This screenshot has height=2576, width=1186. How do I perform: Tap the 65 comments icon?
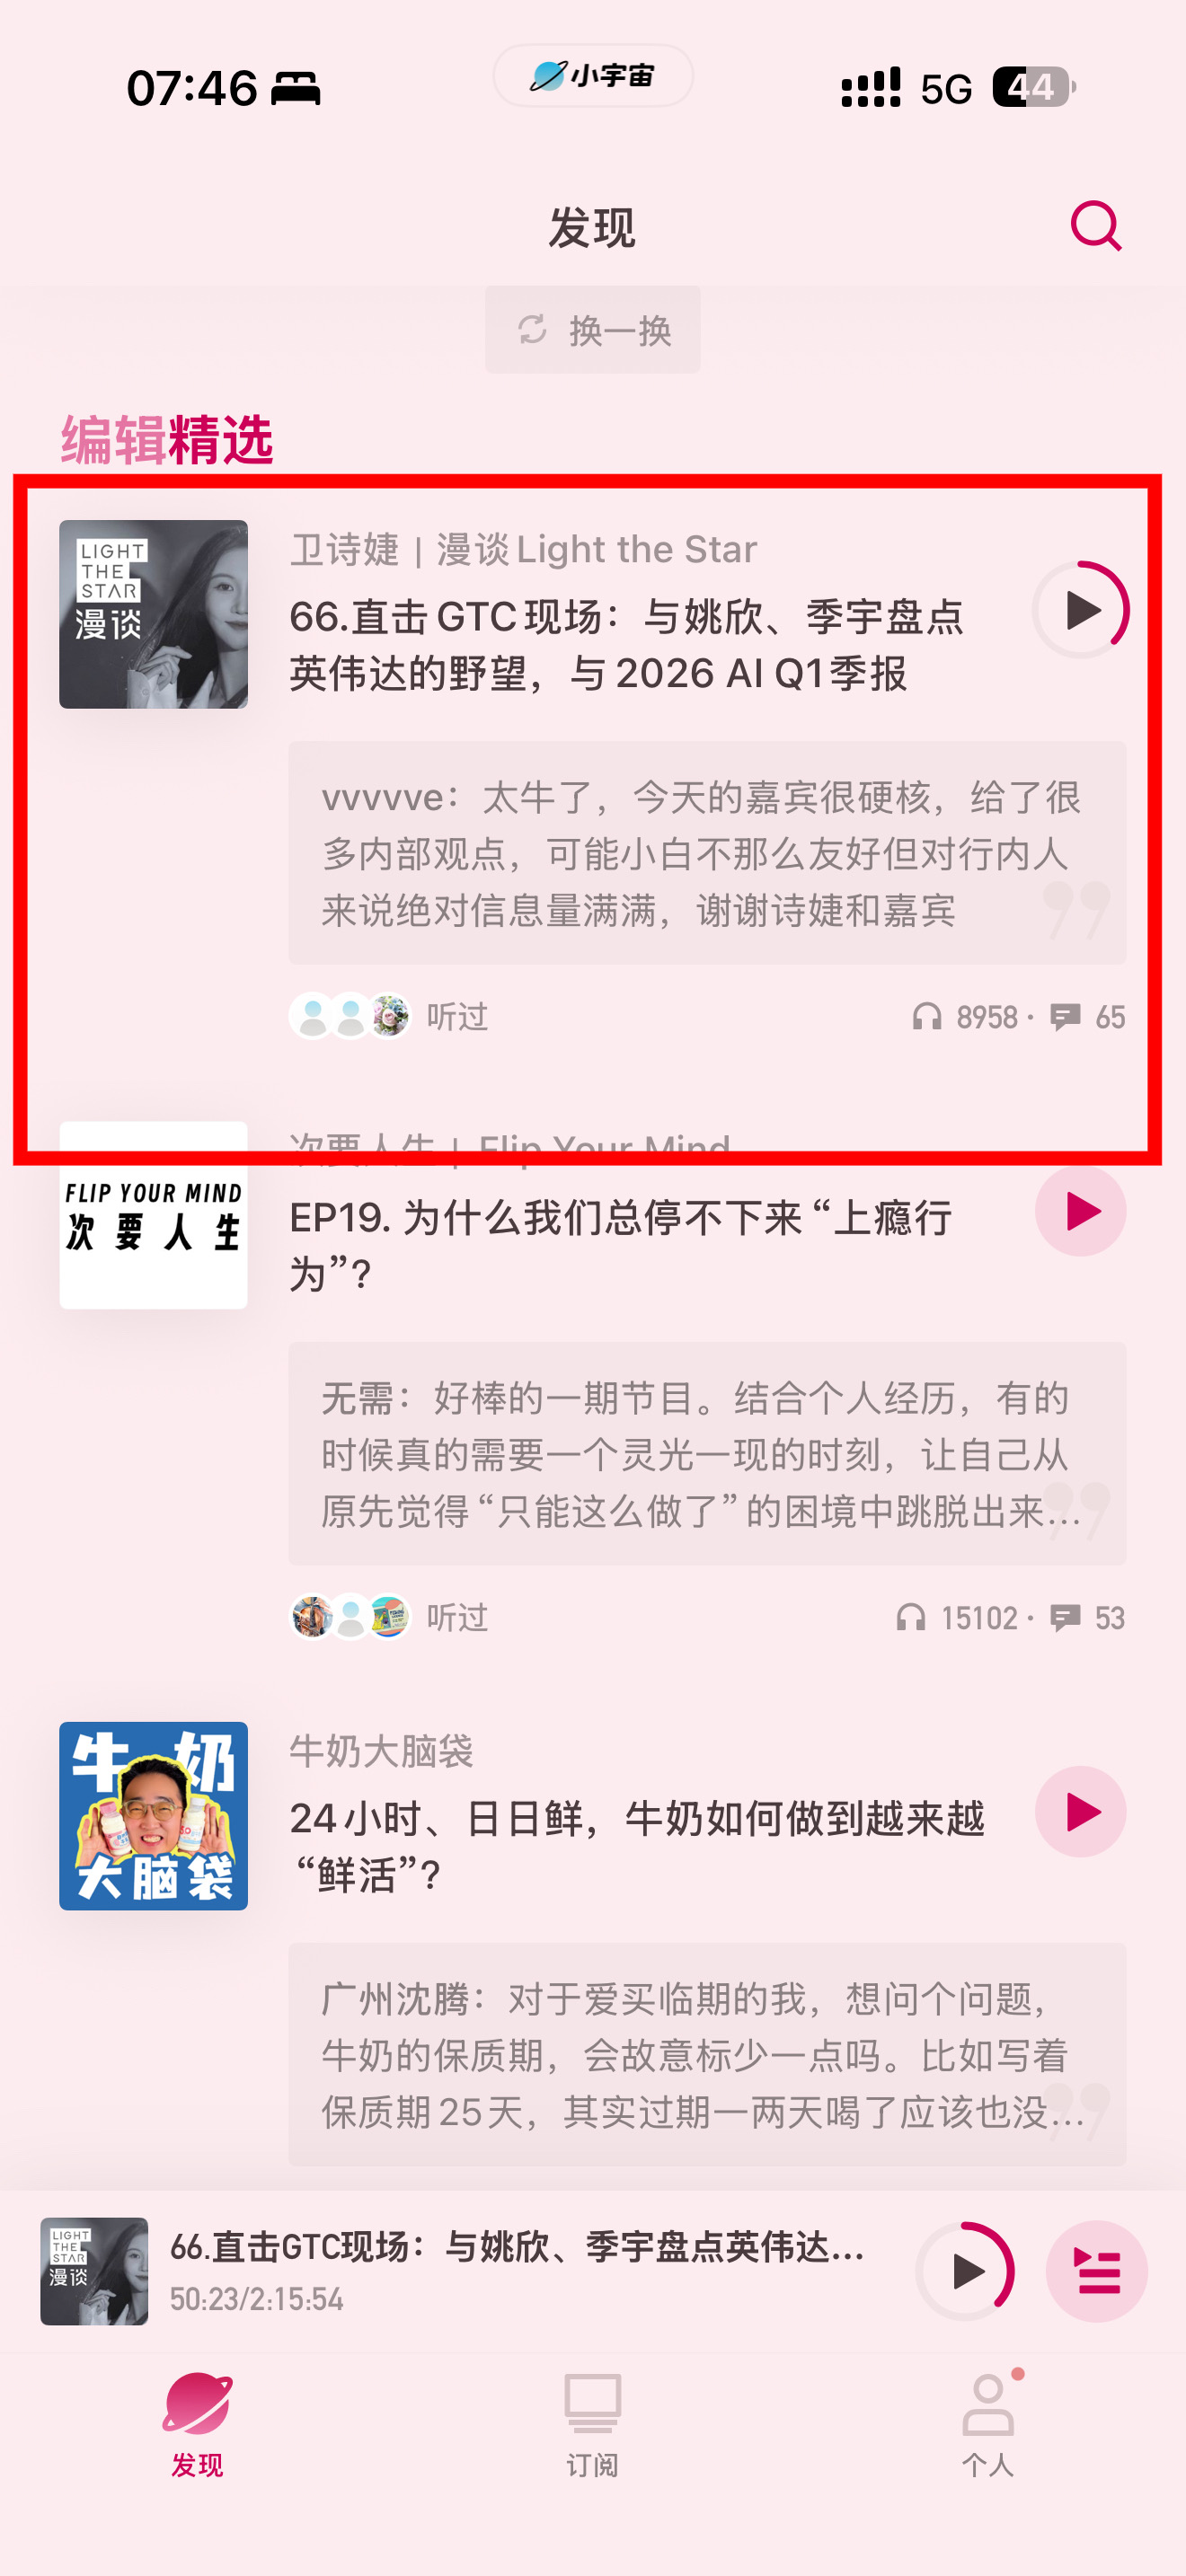click(1065, 1017)
